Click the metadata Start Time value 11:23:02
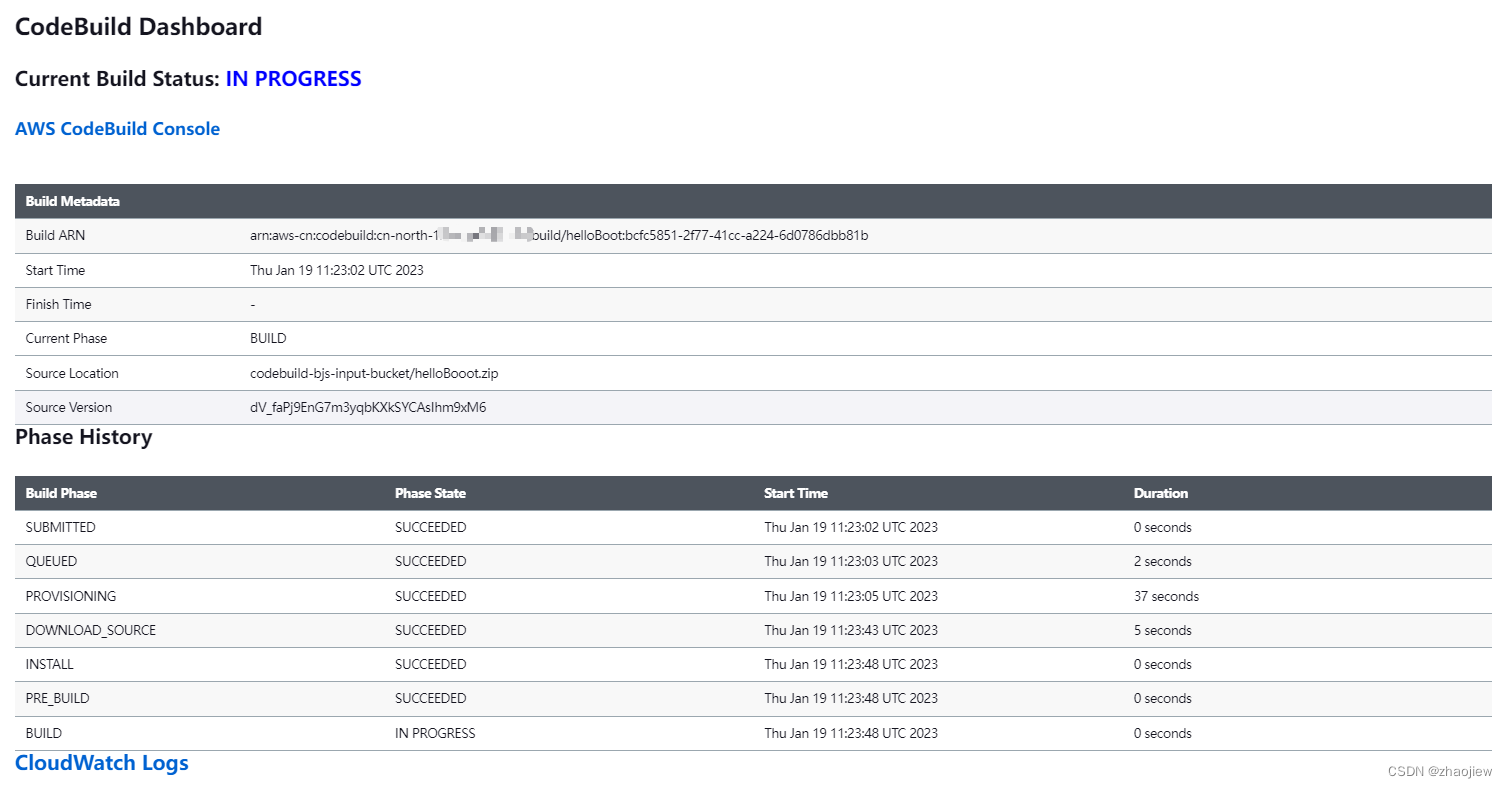The image size is (1508, 788). (x=337, y=270)
